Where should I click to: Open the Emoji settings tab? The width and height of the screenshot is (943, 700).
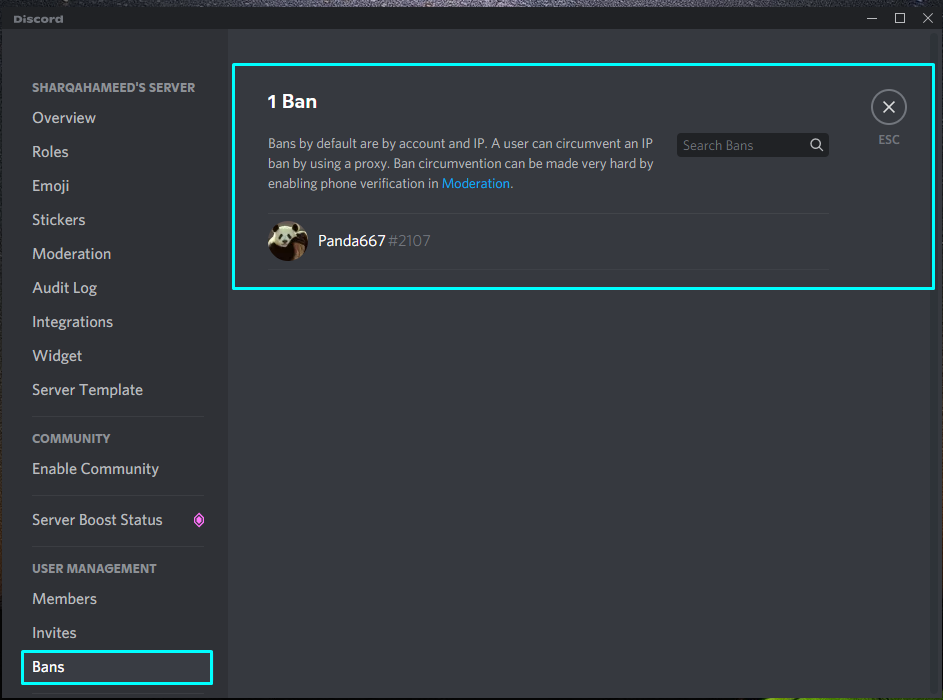point(50,186)
